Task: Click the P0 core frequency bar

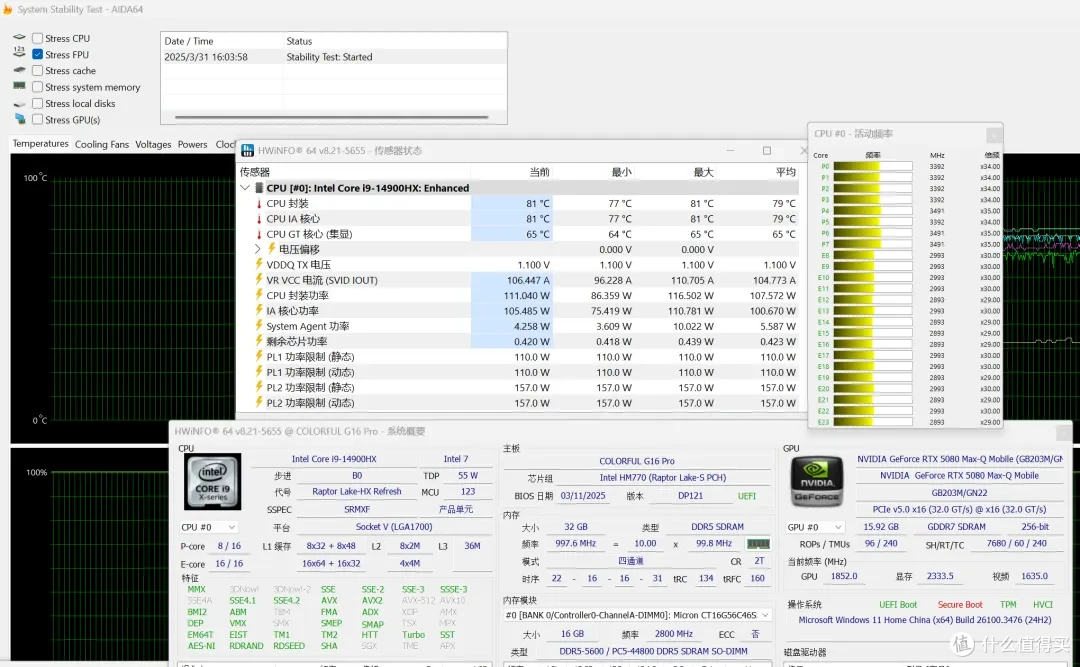Action: click(873, 166)
